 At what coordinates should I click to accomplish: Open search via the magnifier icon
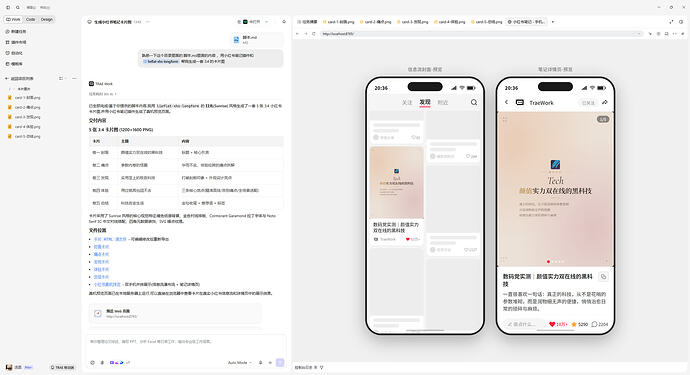18,7
